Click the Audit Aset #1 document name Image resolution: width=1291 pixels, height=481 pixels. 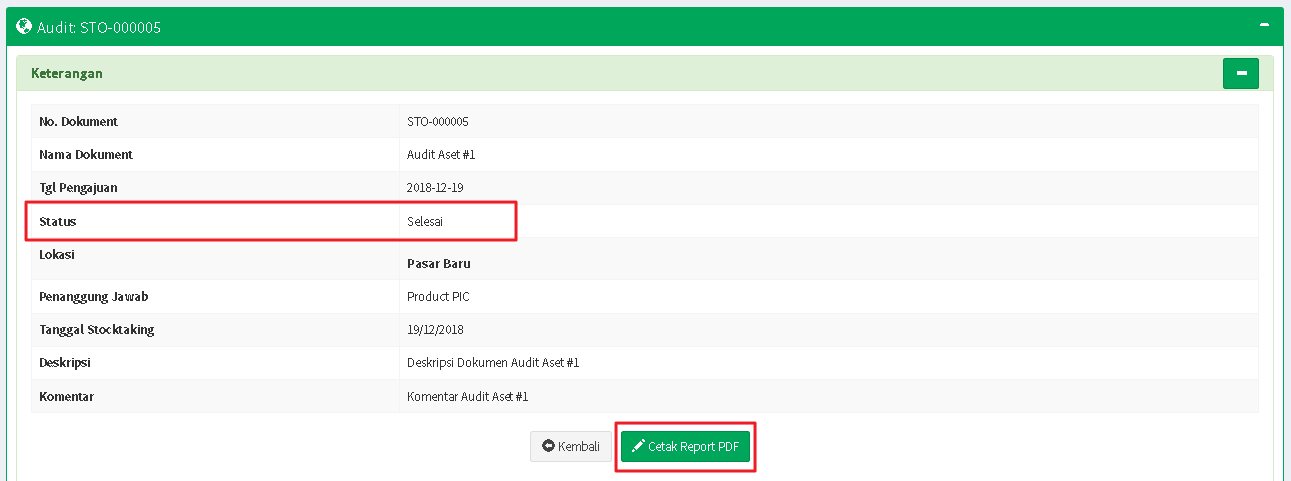pyautogui.click(x=441, y=155)
